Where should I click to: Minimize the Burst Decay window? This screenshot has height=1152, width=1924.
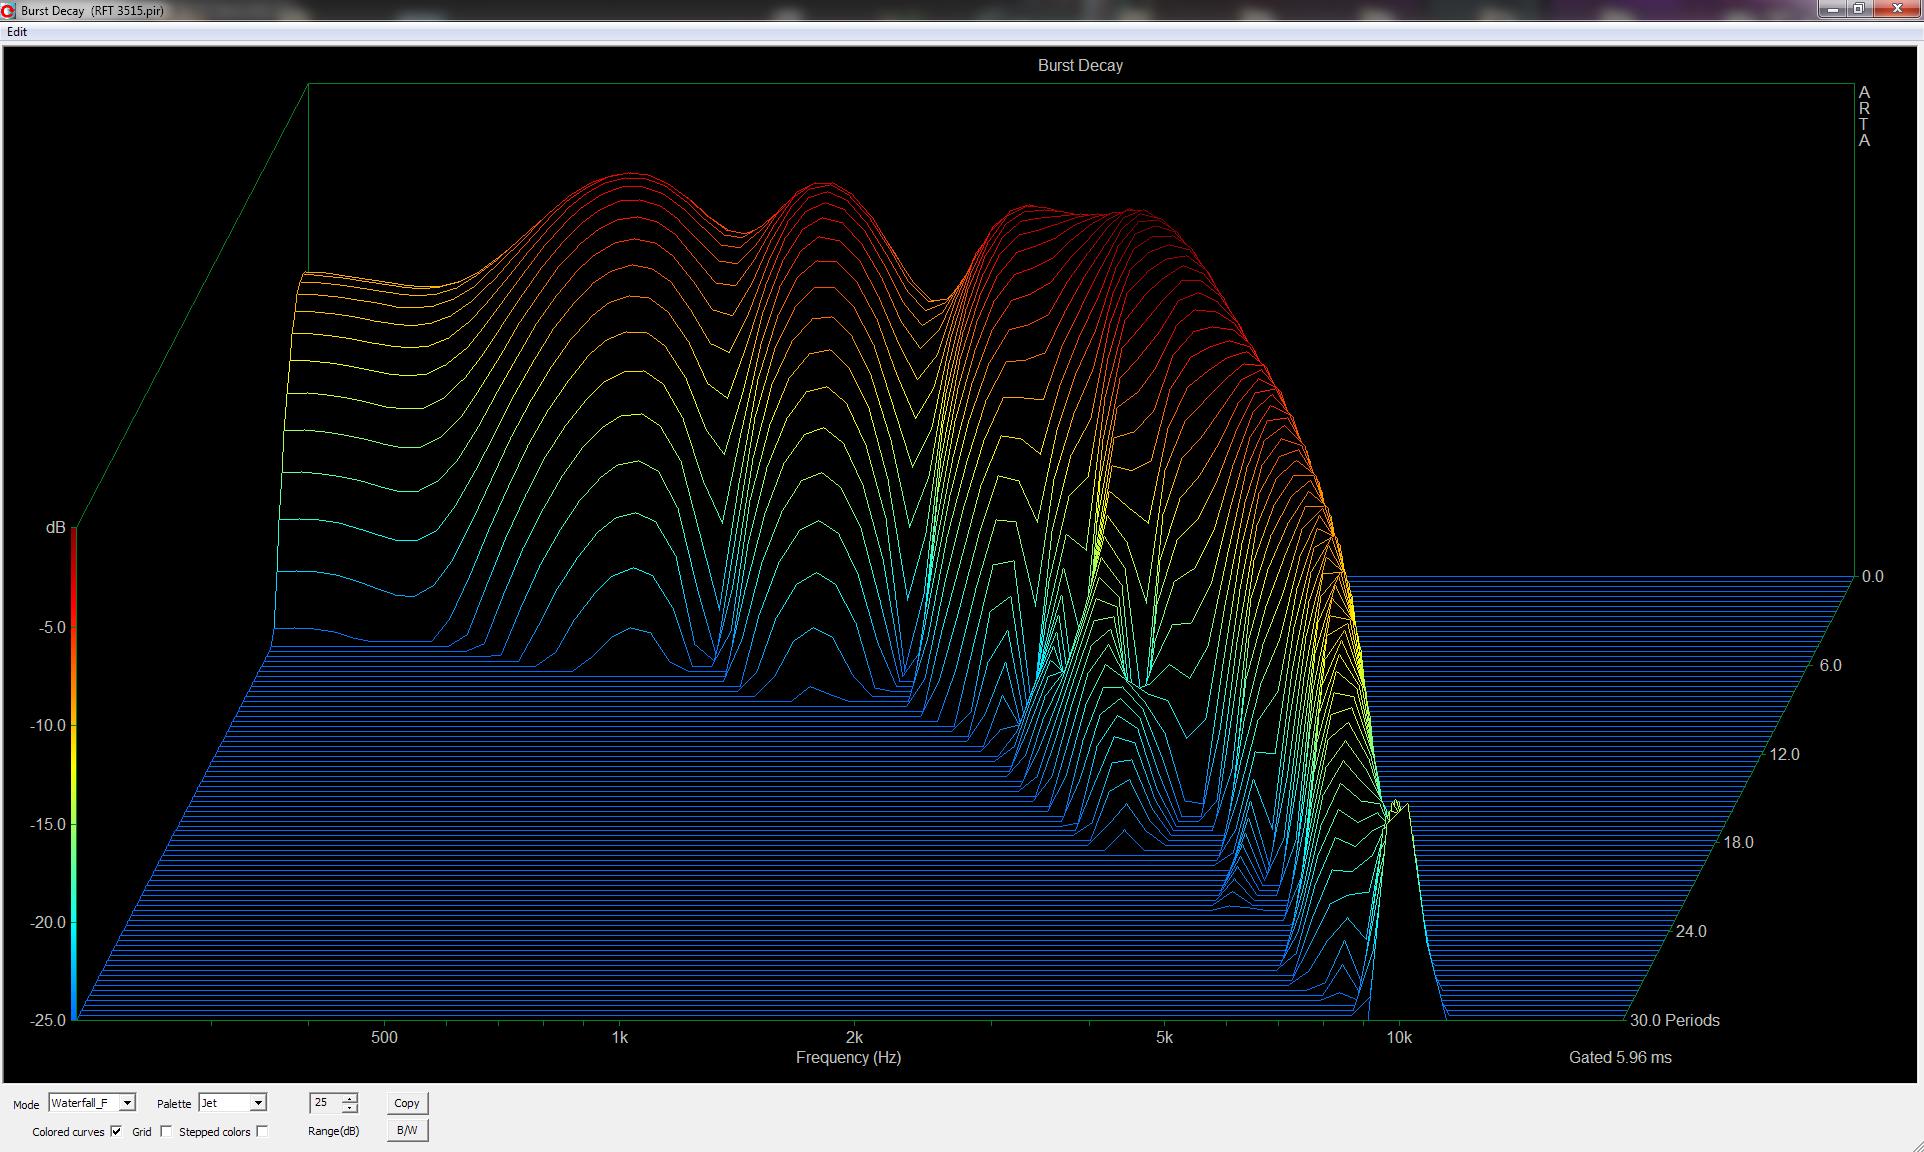point(1832,9)
